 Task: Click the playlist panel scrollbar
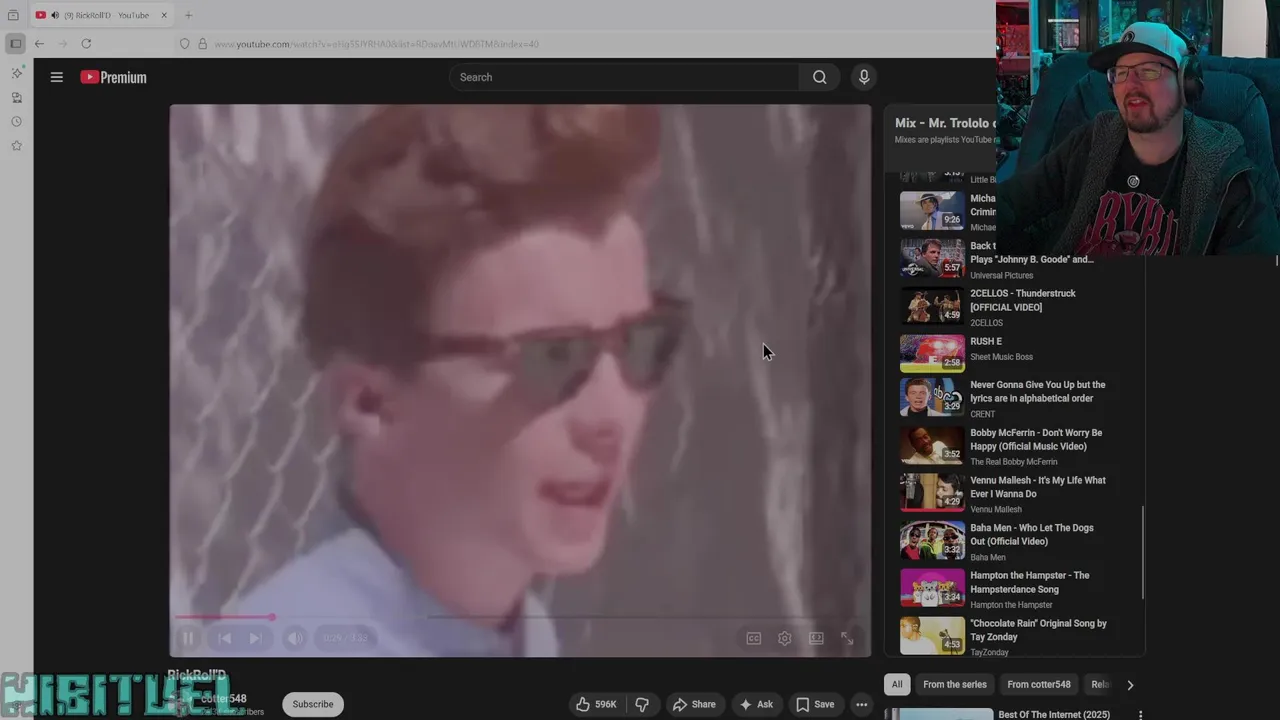coord(1143,552)
